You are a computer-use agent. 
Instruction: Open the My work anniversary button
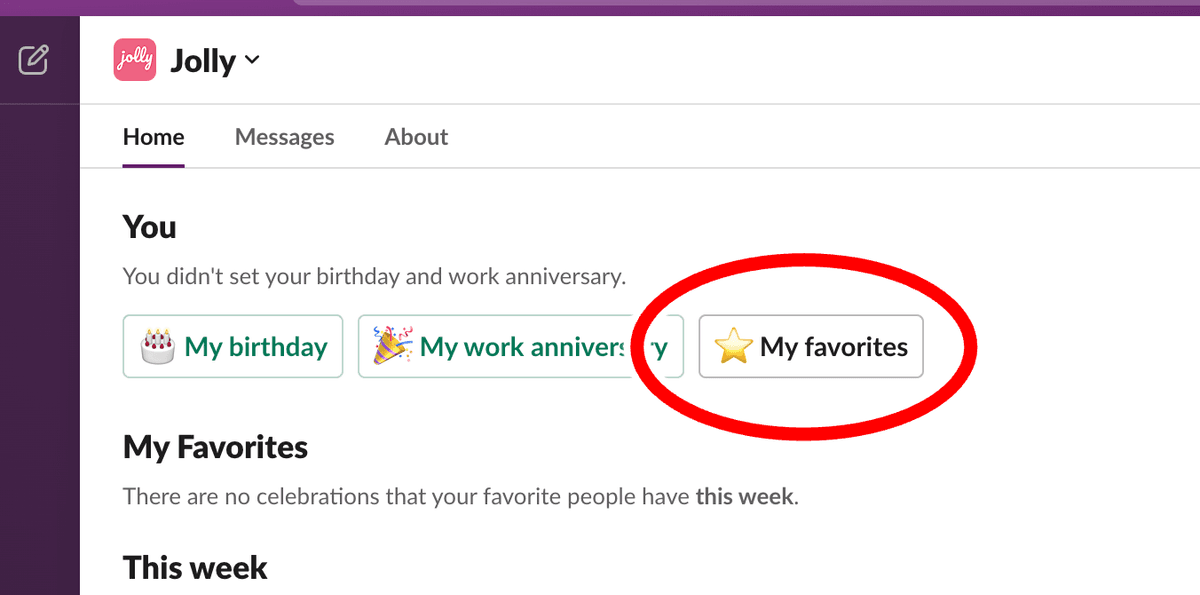click(x=520, y=347)
